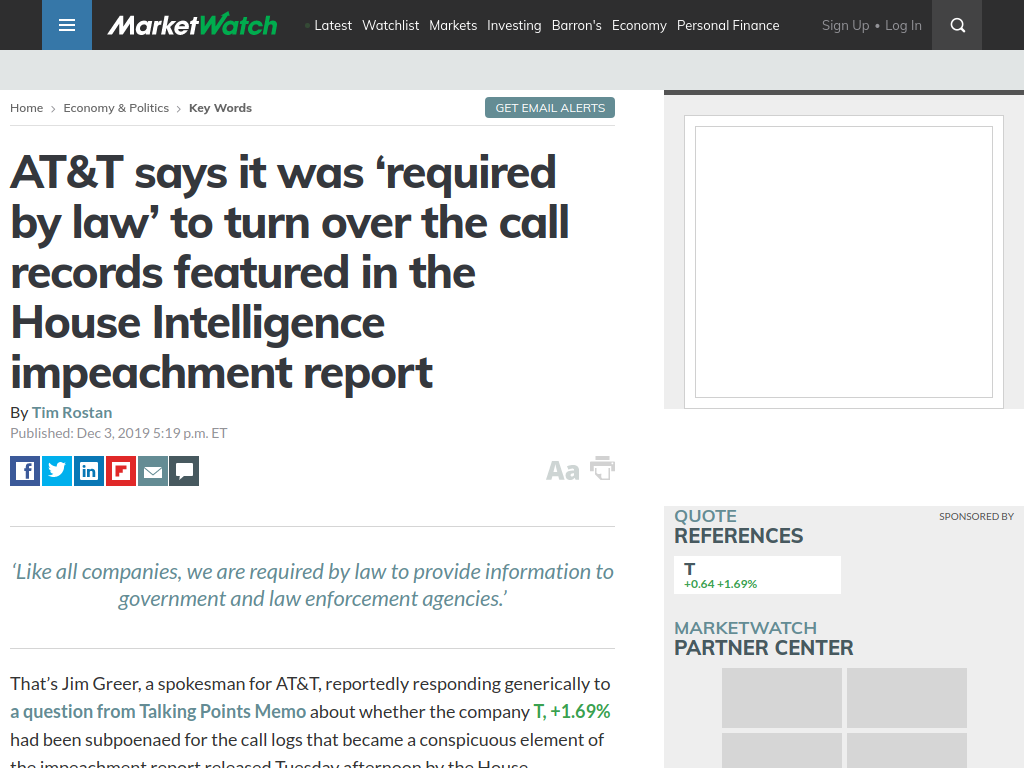Change text size with Aa icon
The image size is (1024, 768).
(562, 470)
